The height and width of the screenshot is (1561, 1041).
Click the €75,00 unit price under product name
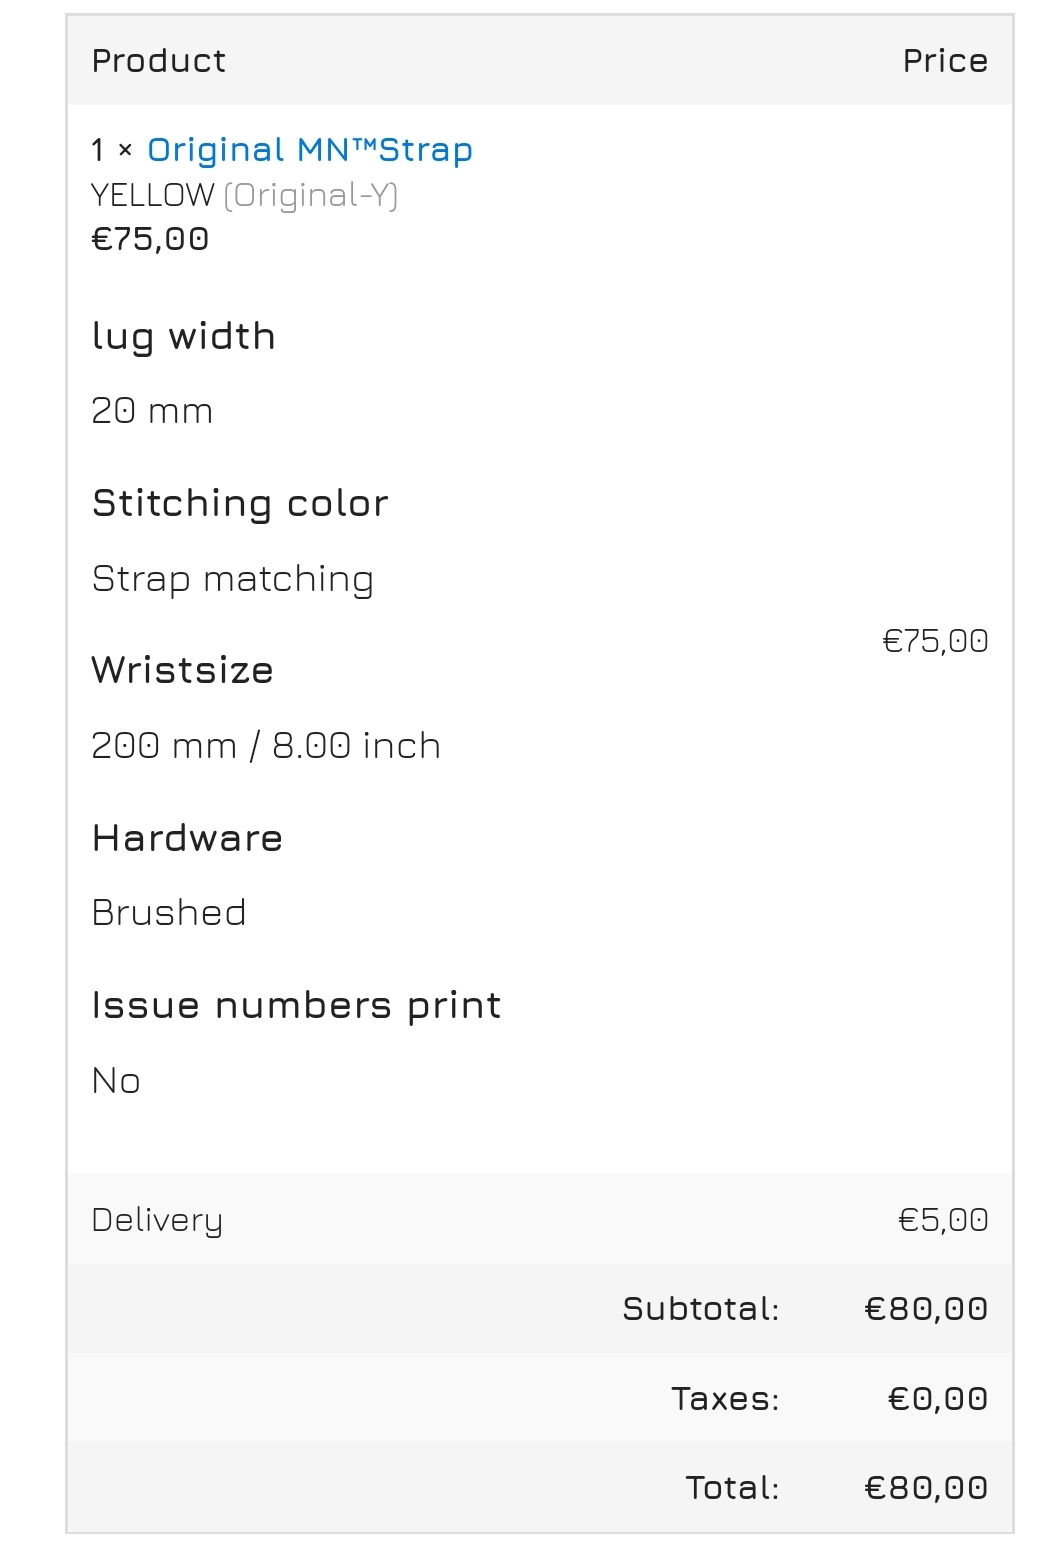click(x=151, y=239)
